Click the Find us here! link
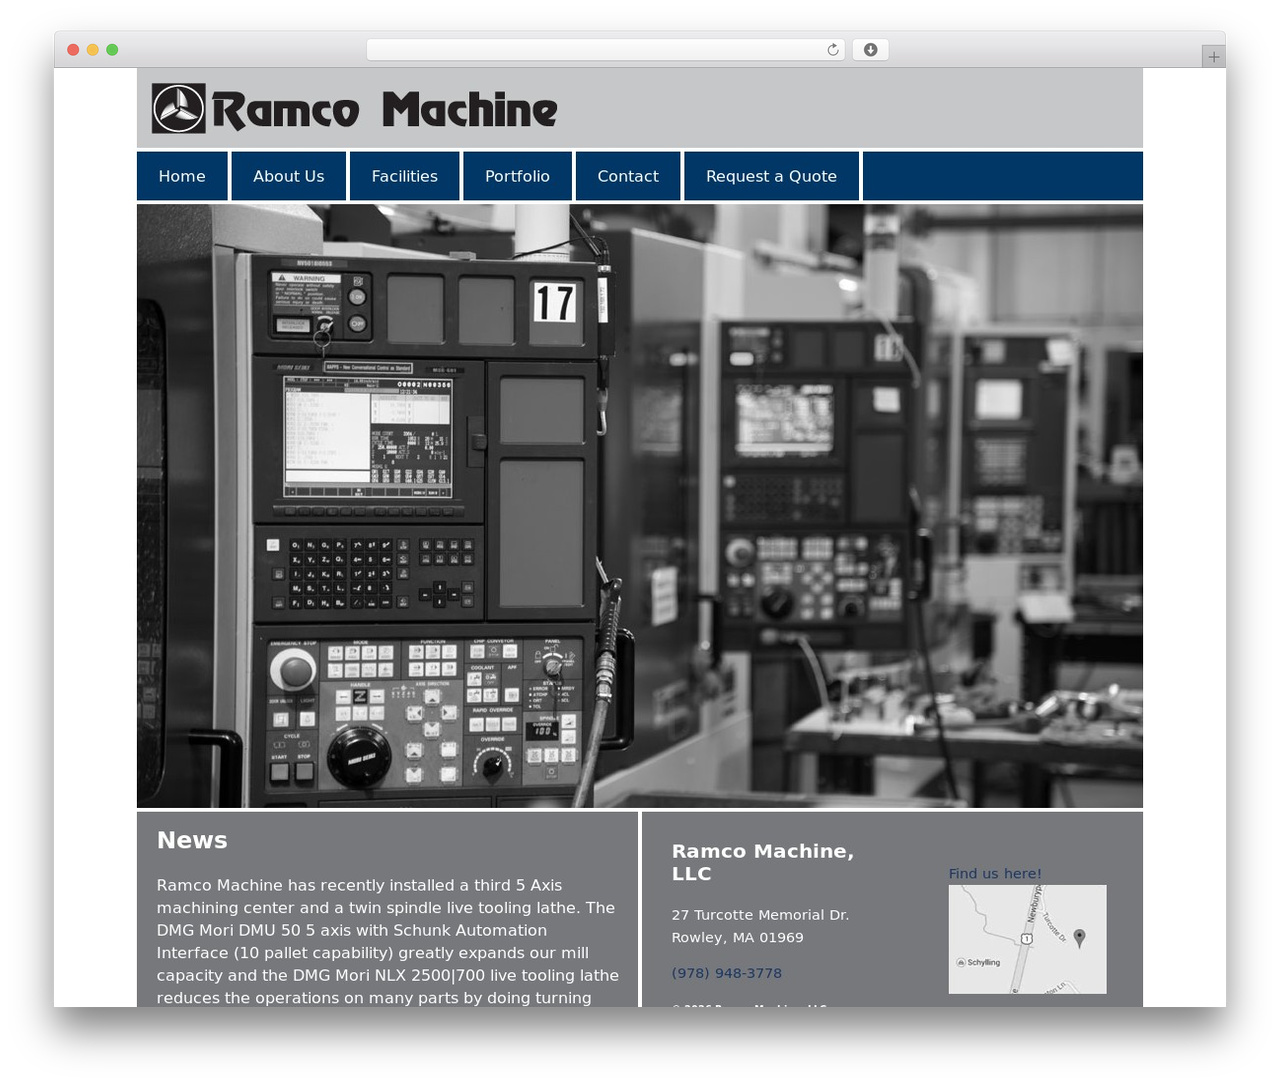The width and height of the screenshot is (1280, 1084). tap(995, 873)
